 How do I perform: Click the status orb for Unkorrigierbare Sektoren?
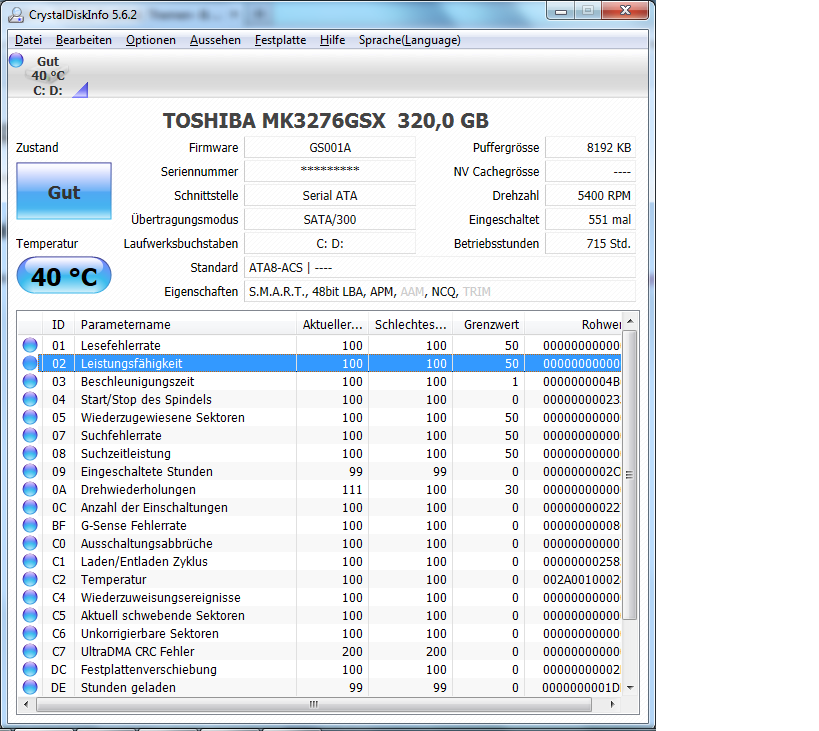click(x=30, y=633)
